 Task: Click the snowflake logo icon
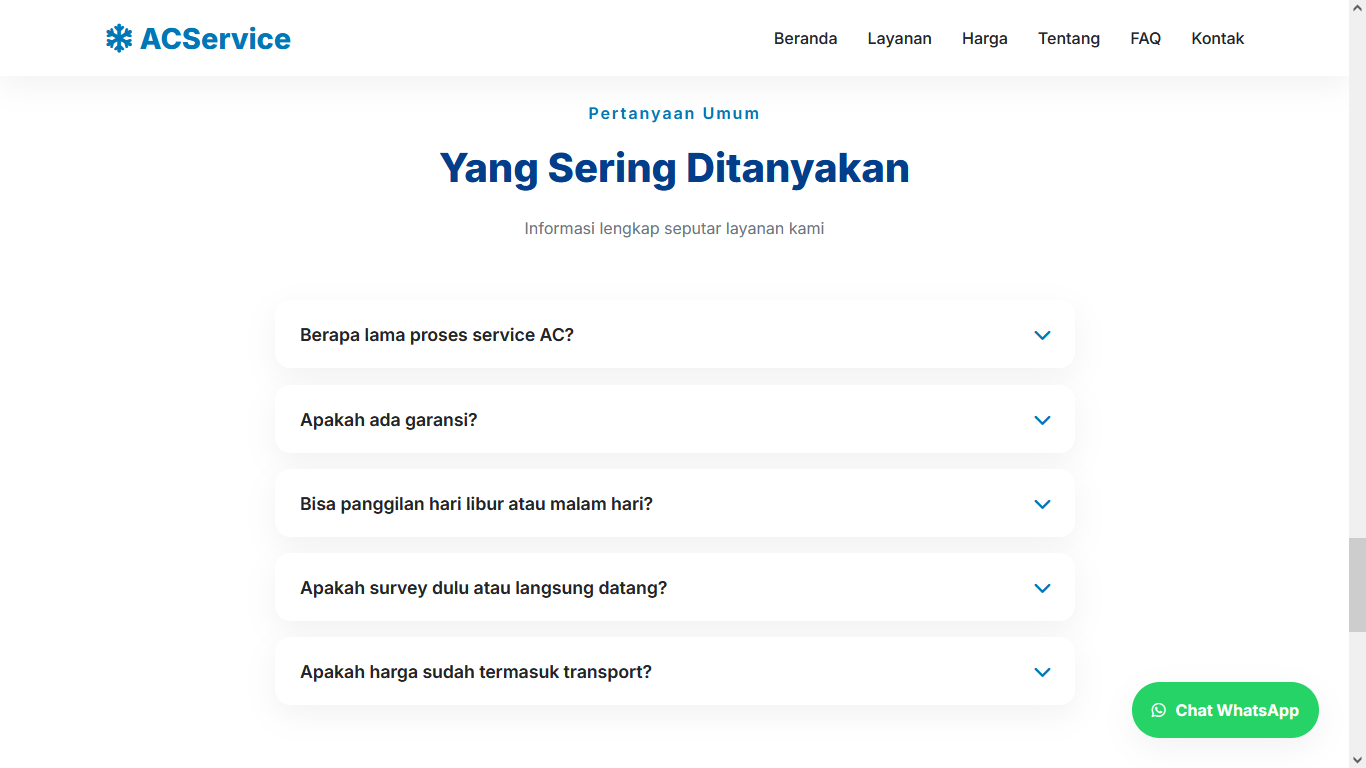pos(119,39)
